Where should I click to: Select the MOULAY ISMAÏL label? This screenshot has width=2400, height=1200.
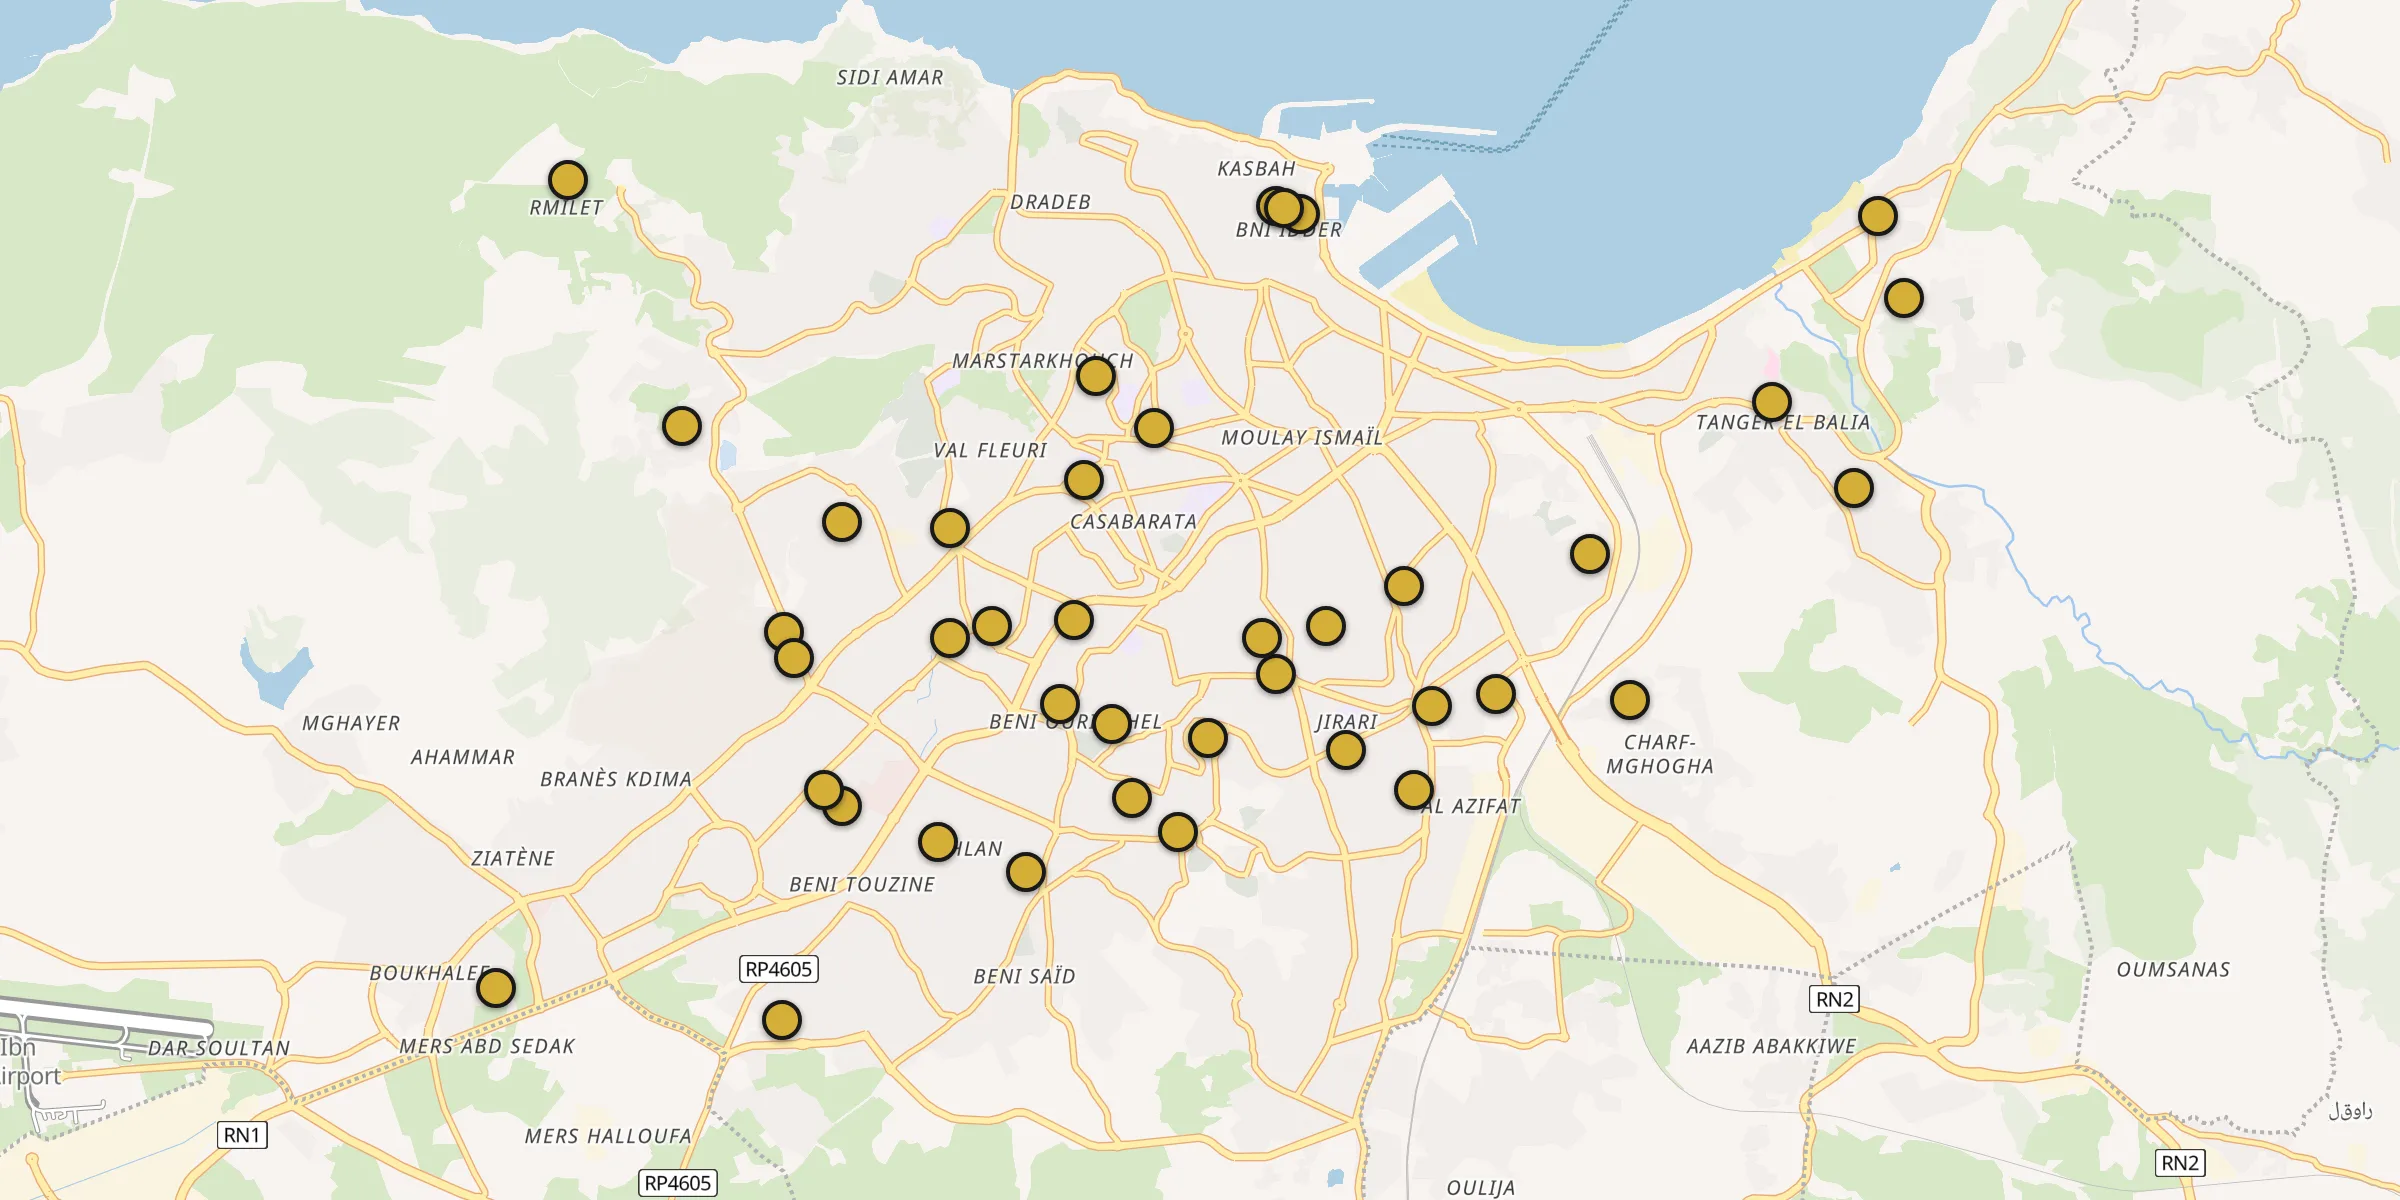point(1302,438)
